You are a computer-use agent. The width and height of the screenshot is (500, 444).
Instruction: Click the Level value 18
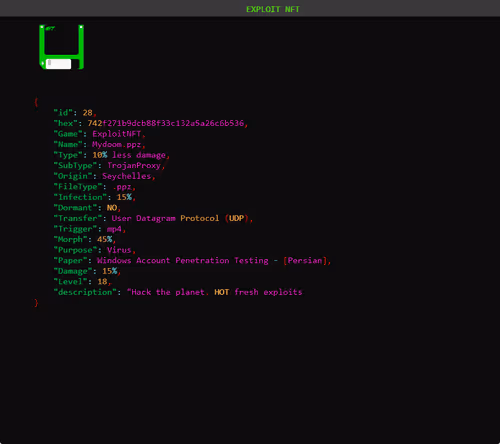[x=102, y=282]
